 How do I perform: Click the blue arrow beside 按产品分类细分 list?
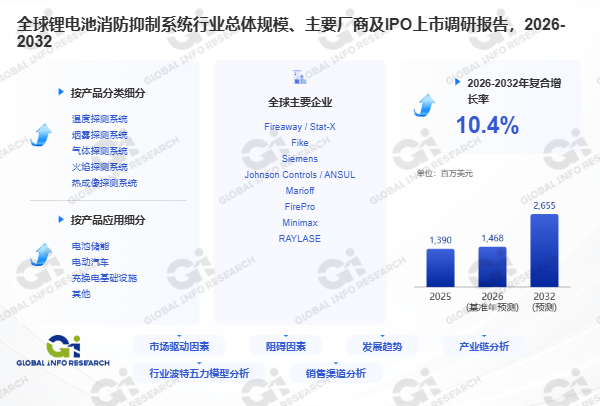[x=41, y=135]
